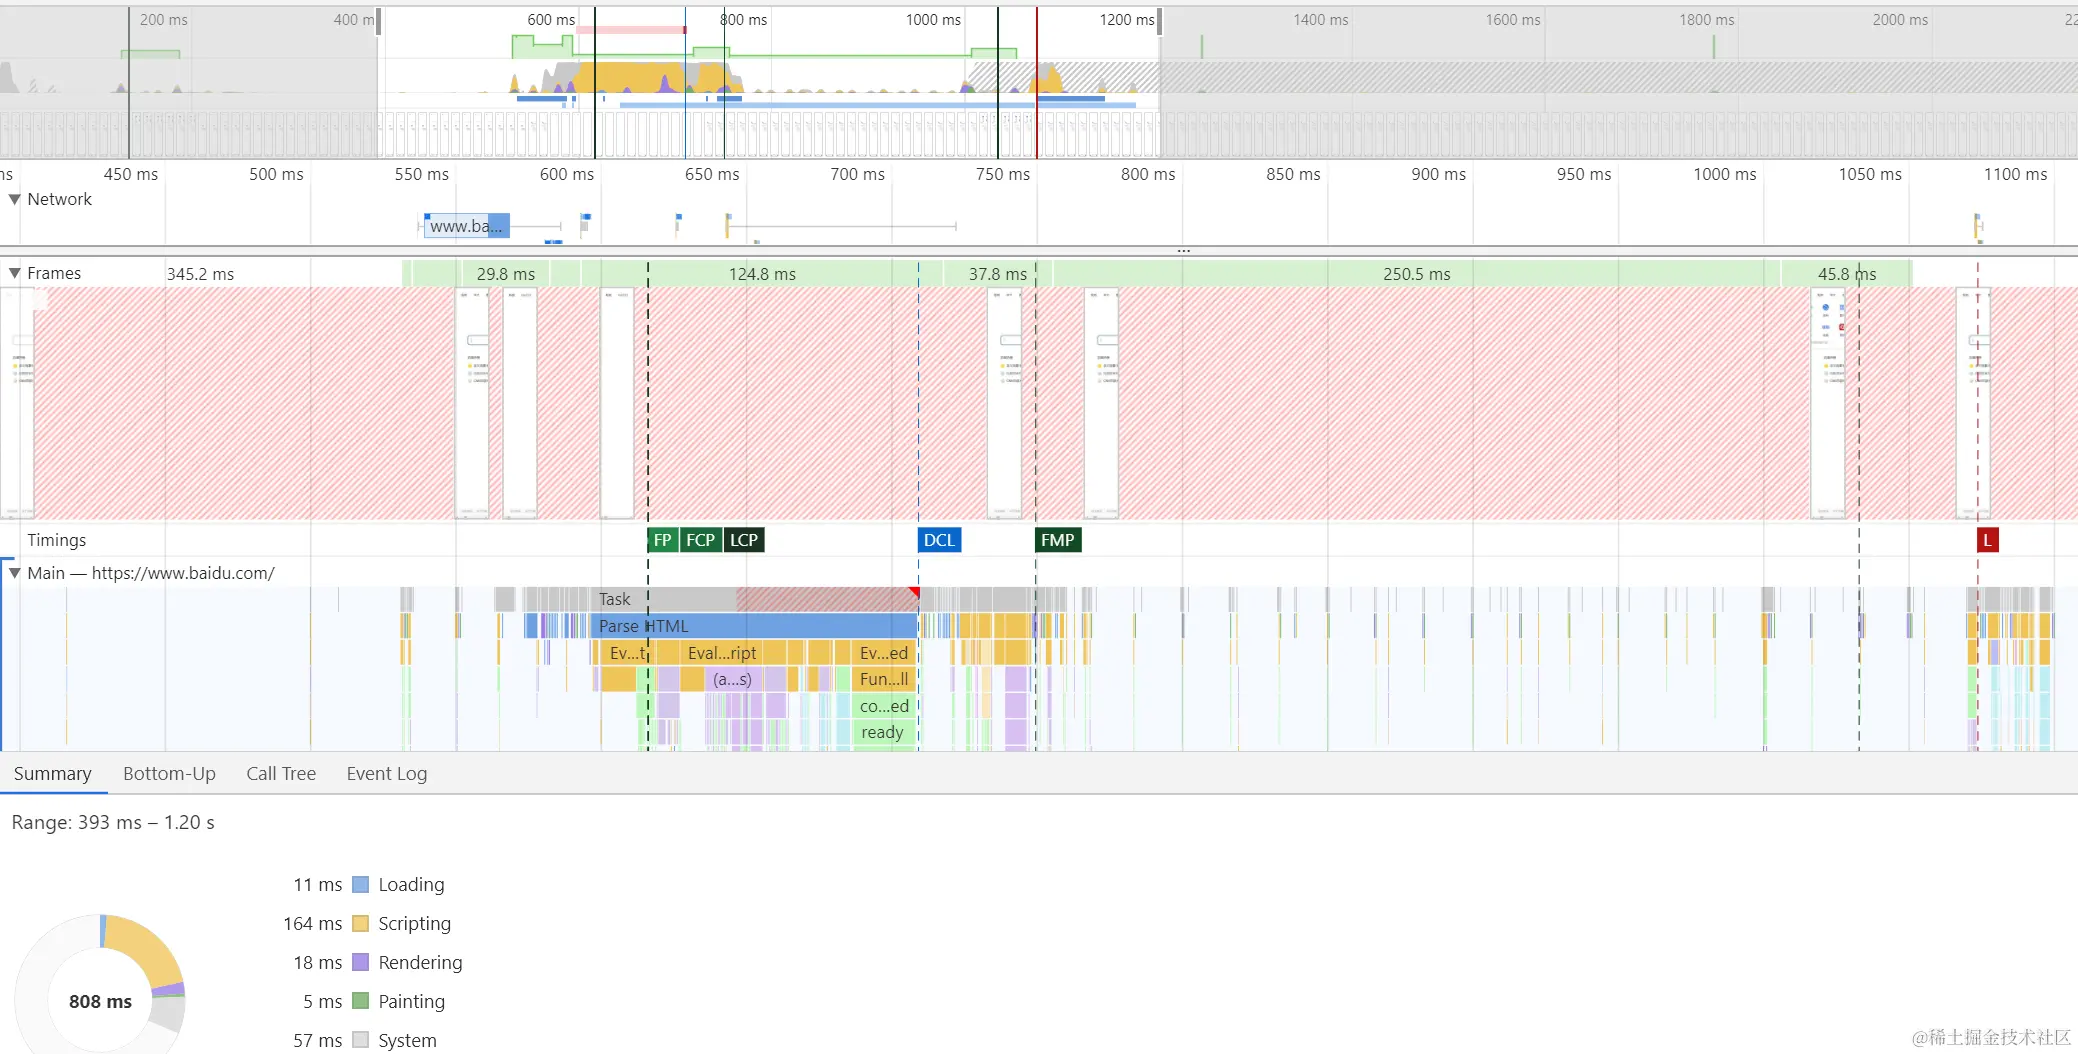Image resolution: width=2078 pixels, height=1054 pixels.
Task: Select the LCP timing marker
Action: [743, 540]
